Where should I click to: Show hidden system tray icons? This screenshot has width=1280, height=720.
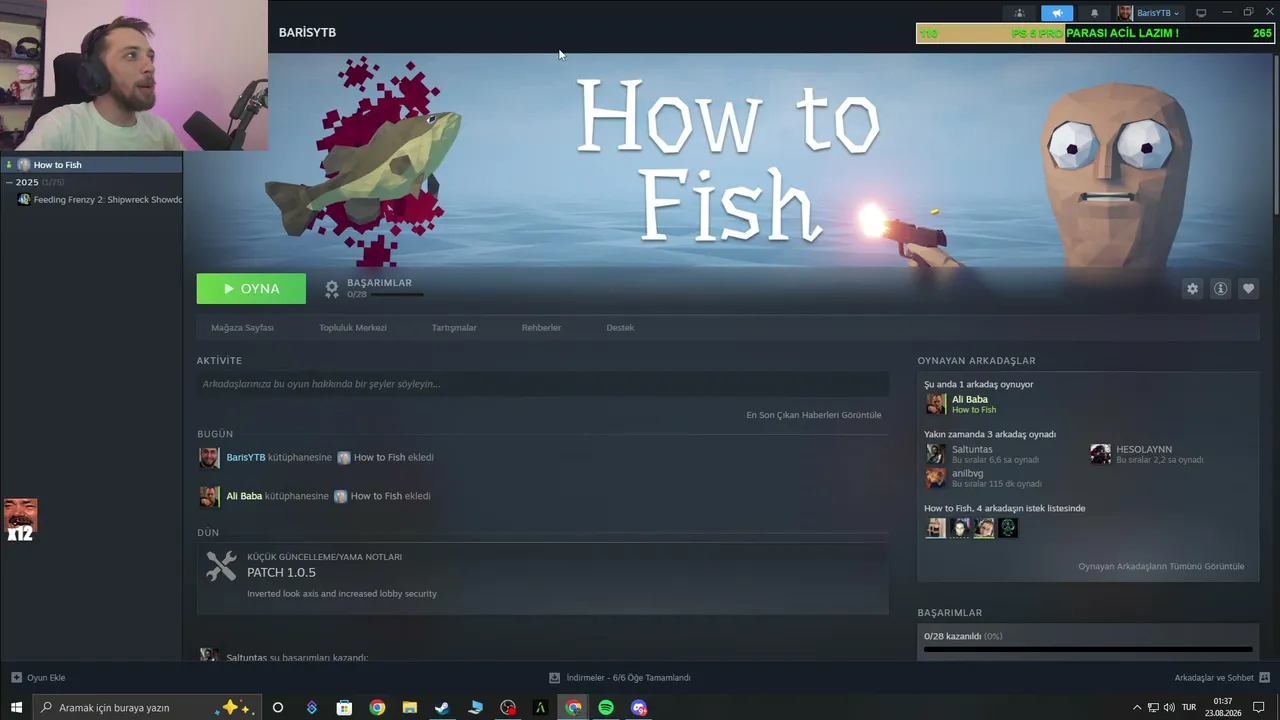pos(1136,708)
